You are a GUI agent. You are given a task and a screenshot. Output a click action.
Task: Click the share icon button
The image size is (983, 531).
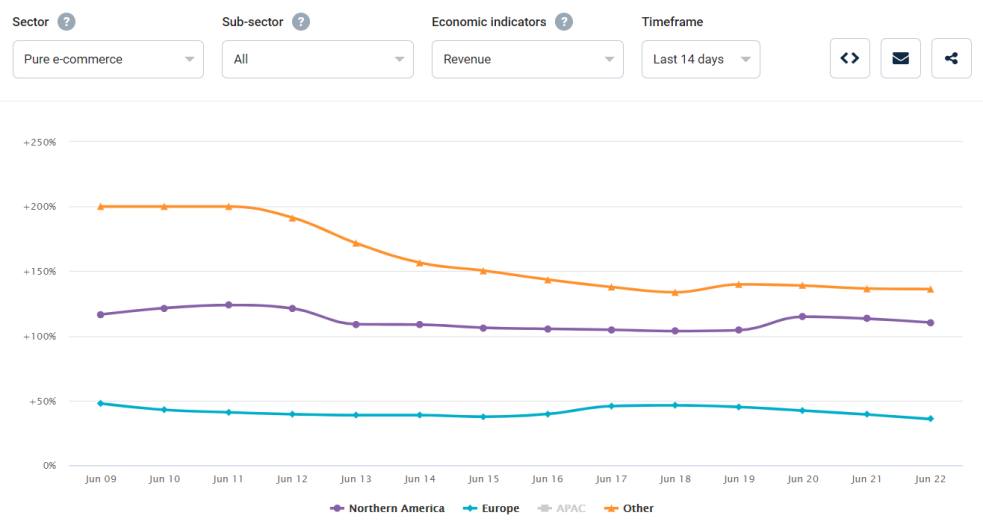click(x=951, y=58)
